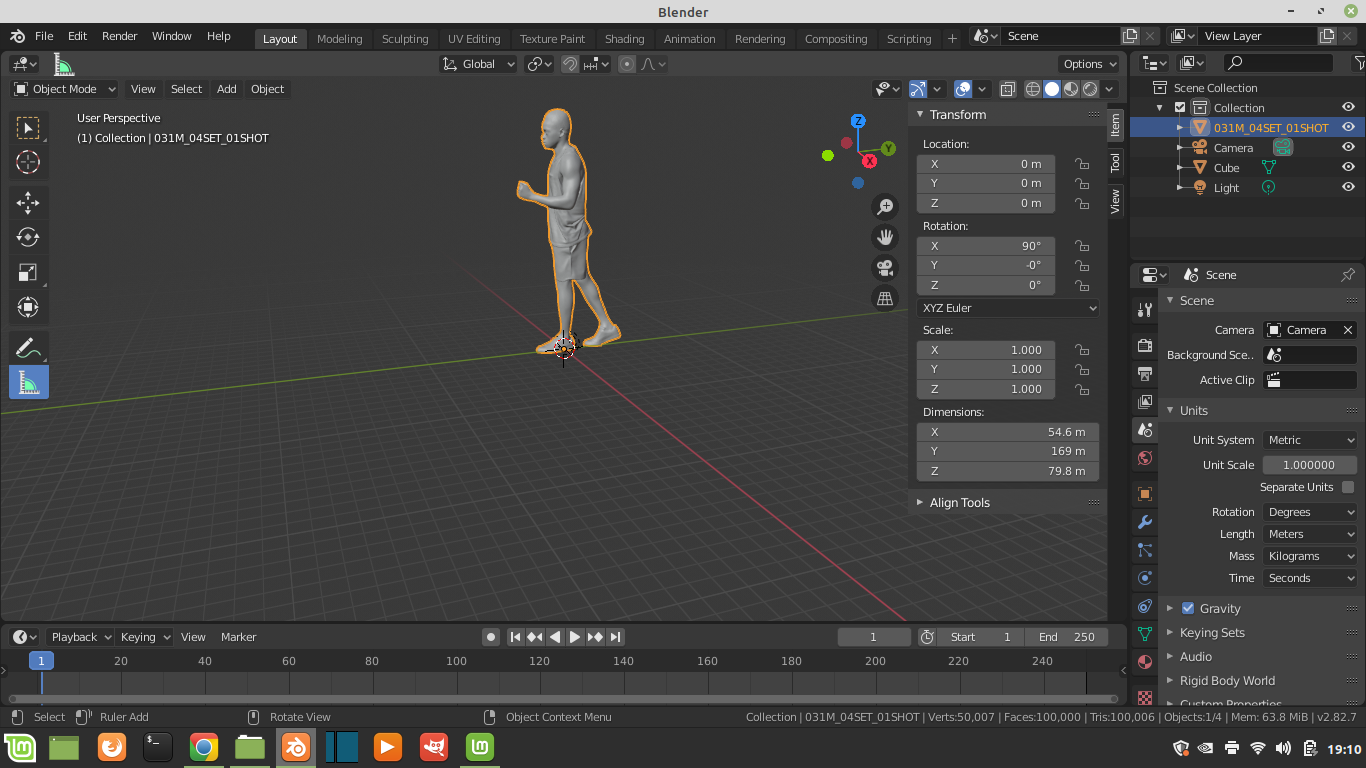
Task: Choose the Move tool
Action: tap(28, 203)
